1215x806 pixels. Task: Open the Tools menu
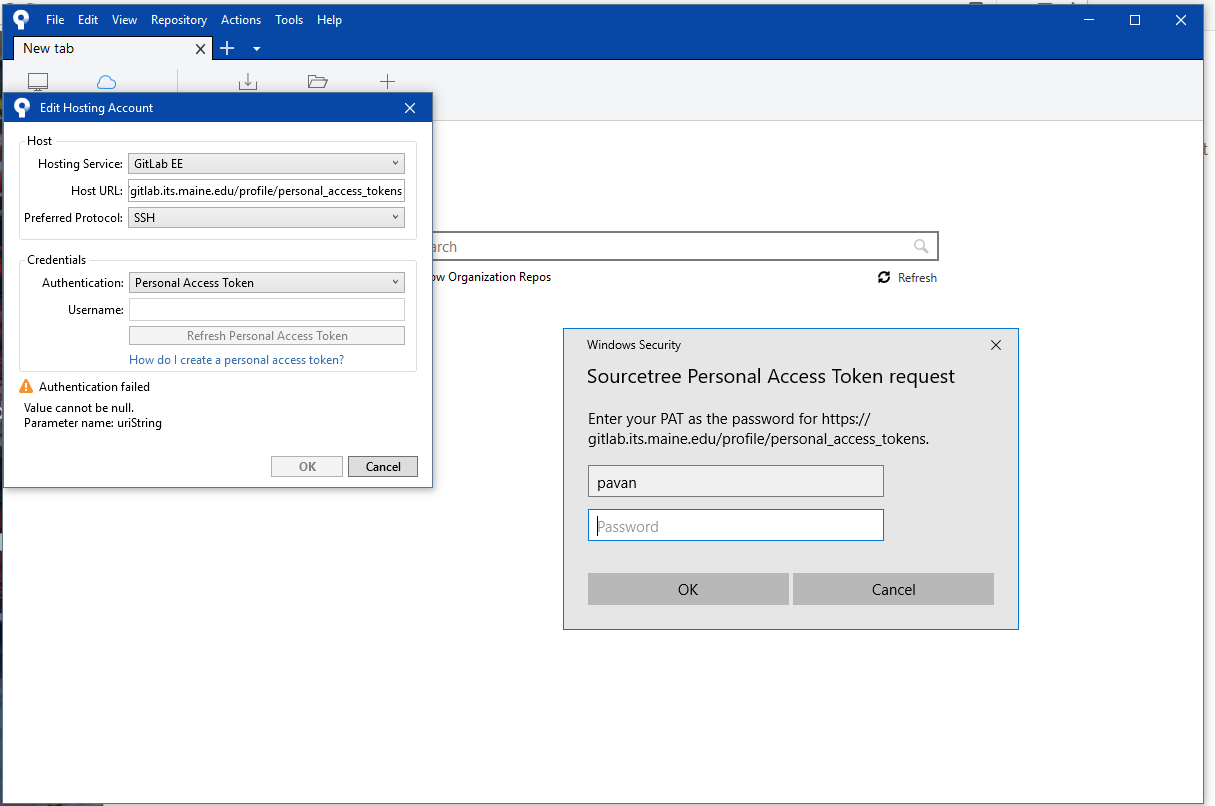[x=289, y=20]
